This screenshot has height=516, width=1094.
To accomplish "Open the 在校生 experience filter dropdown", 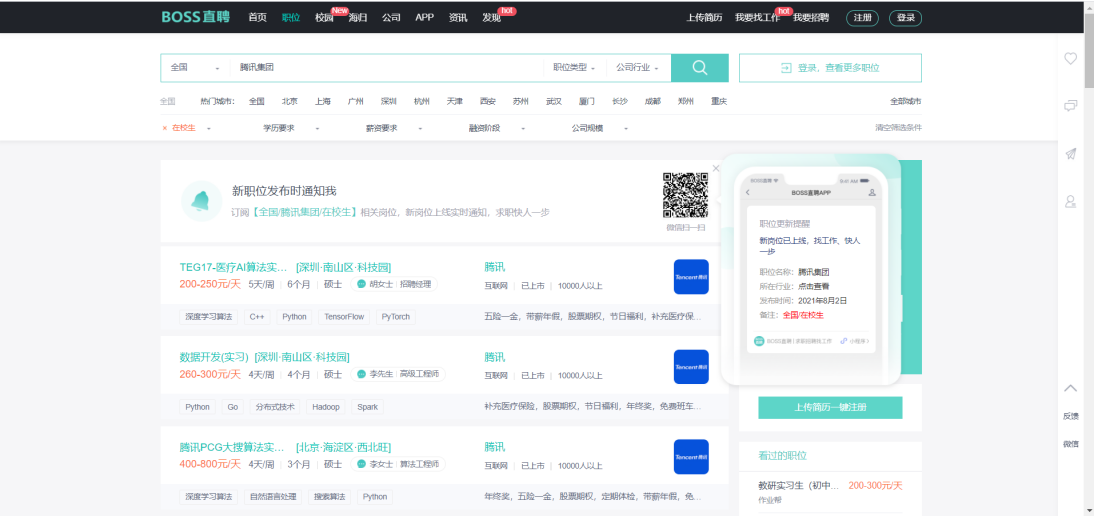I will 191,128.
